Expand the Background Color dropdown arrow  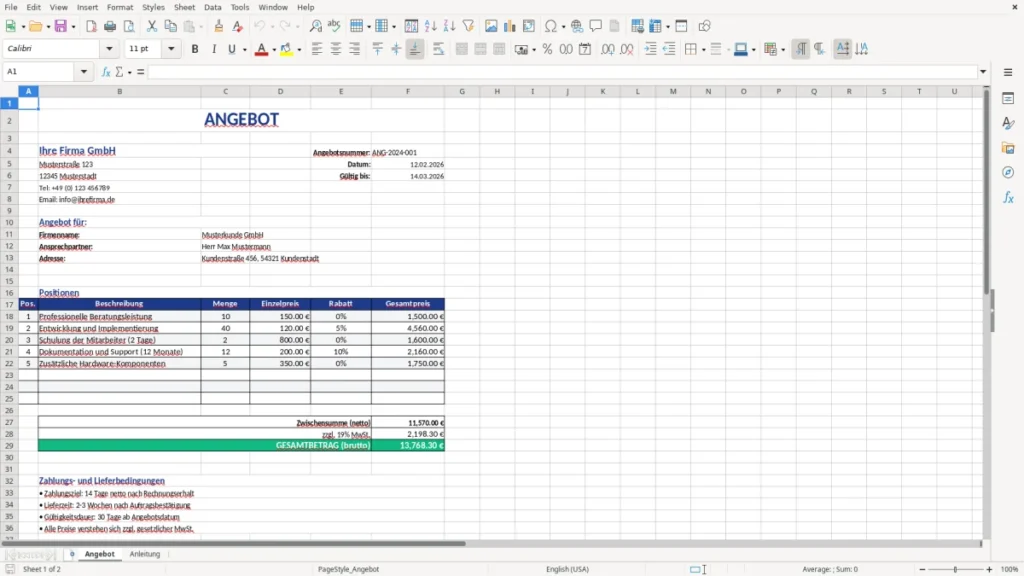point(299,50)
